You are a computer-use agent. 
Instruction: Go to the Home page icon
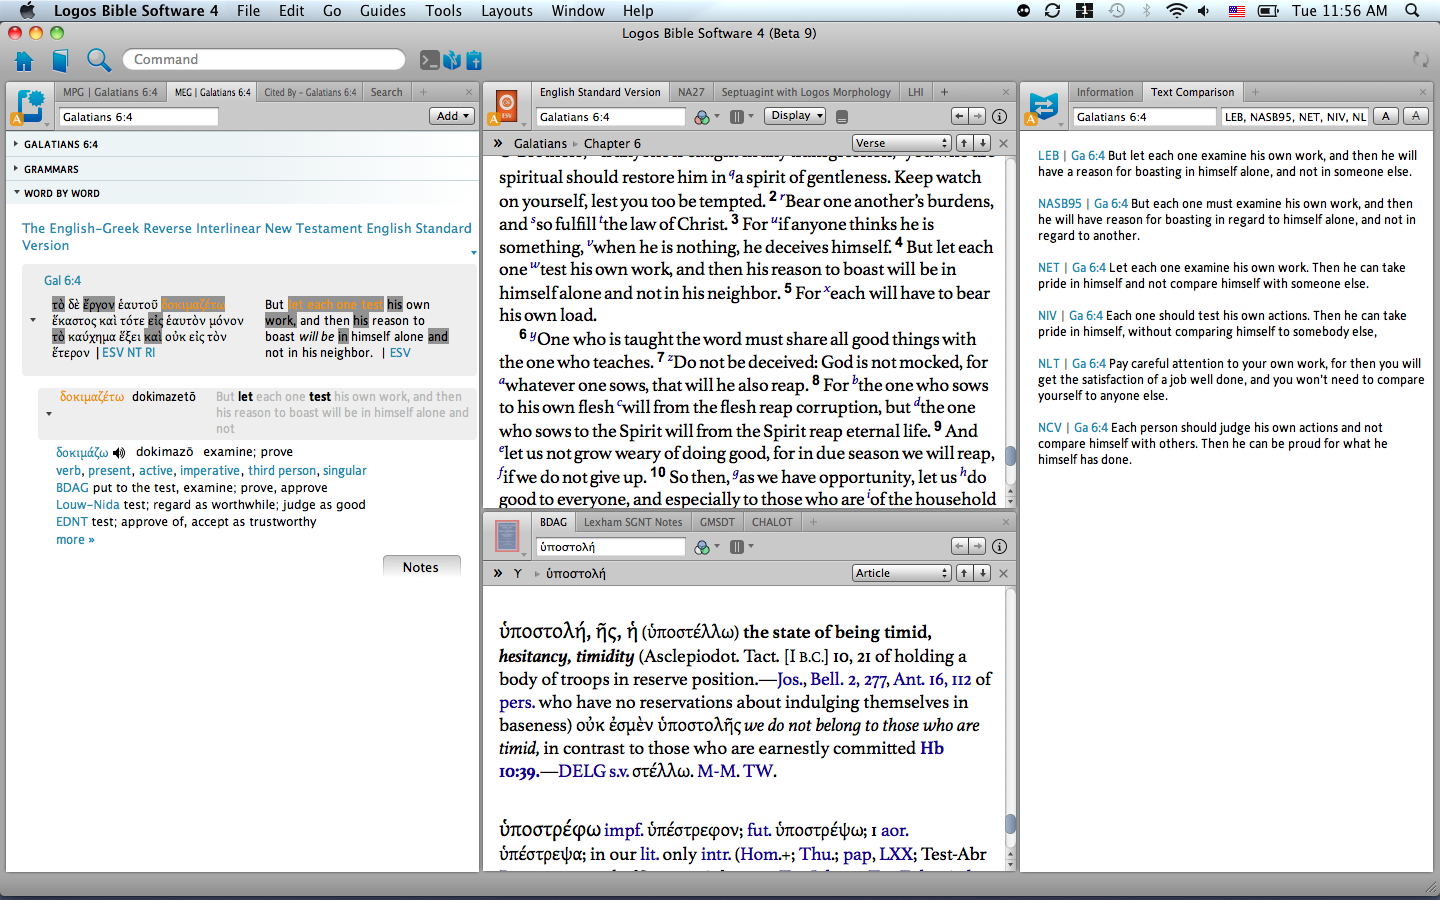click(24, 60)
